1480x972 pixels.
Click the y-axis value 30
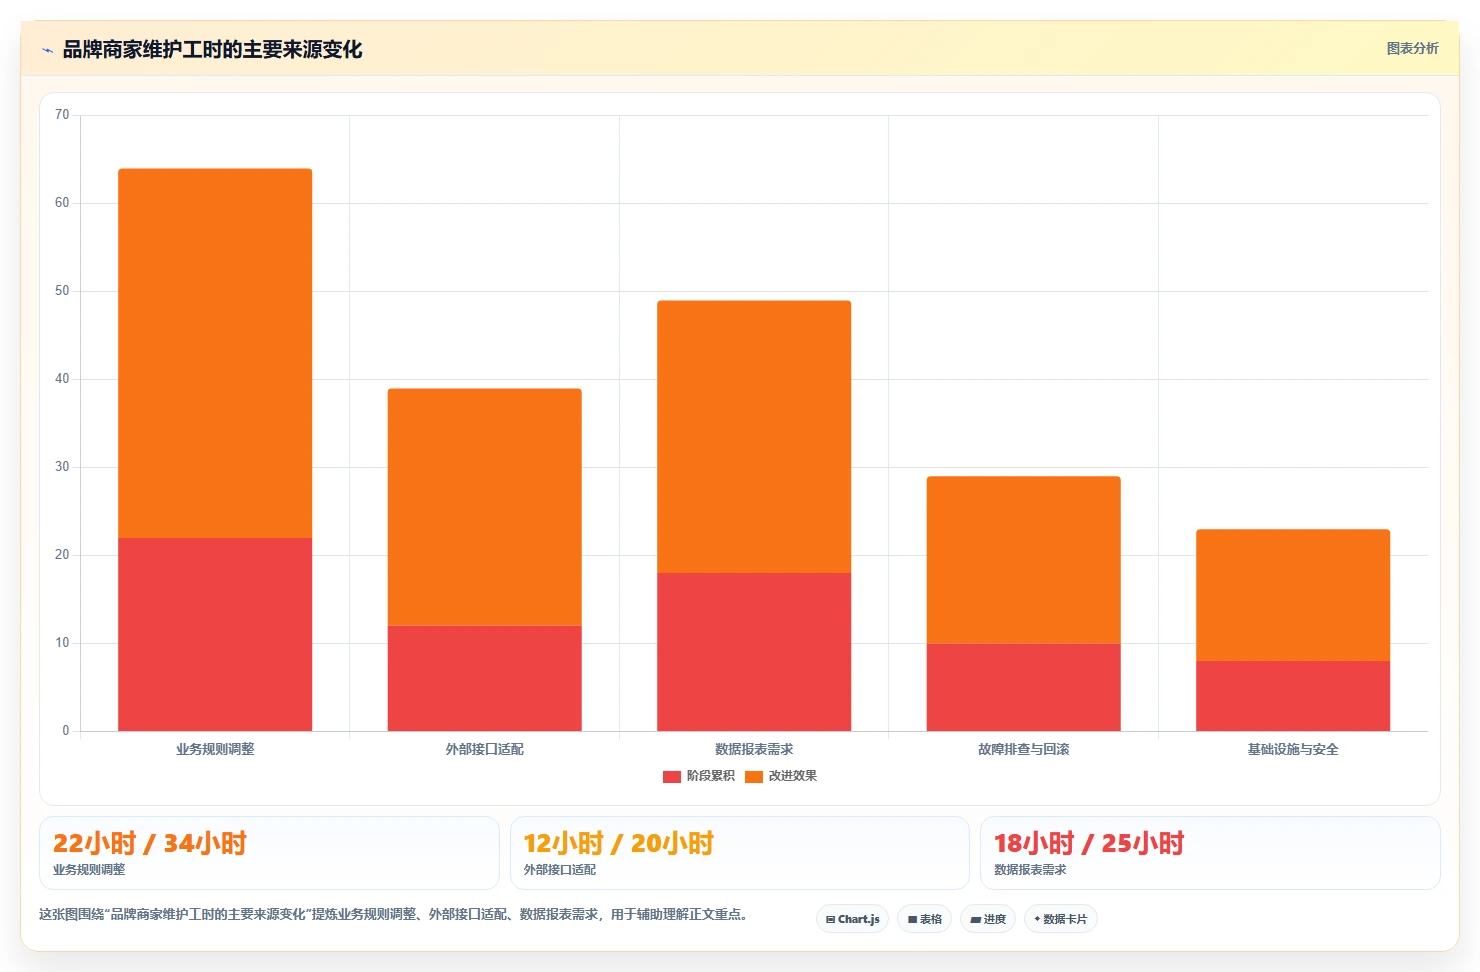point(62,467)
